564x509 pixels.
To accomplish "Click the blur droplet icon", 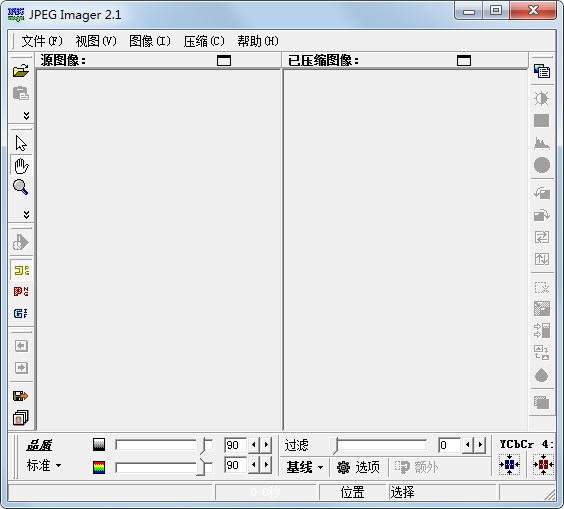I will 542,375.
